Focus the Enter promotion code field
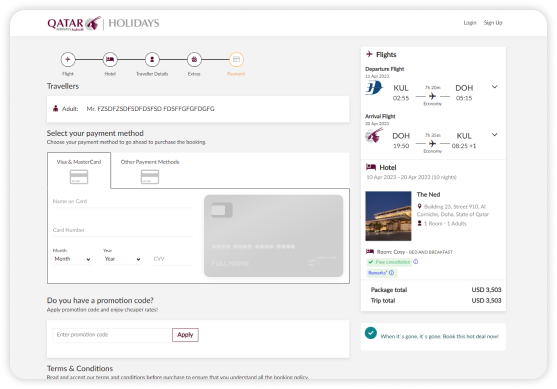Screen dimensions: 557x389 tap(112, 335)
